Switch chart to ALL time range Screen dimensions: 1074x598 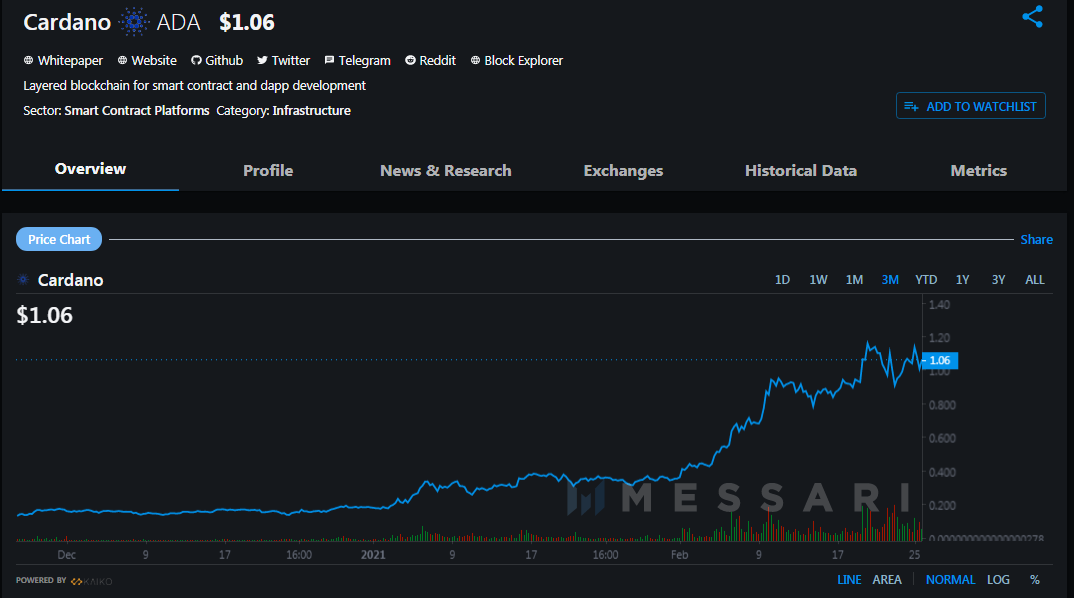(1034, 280)
